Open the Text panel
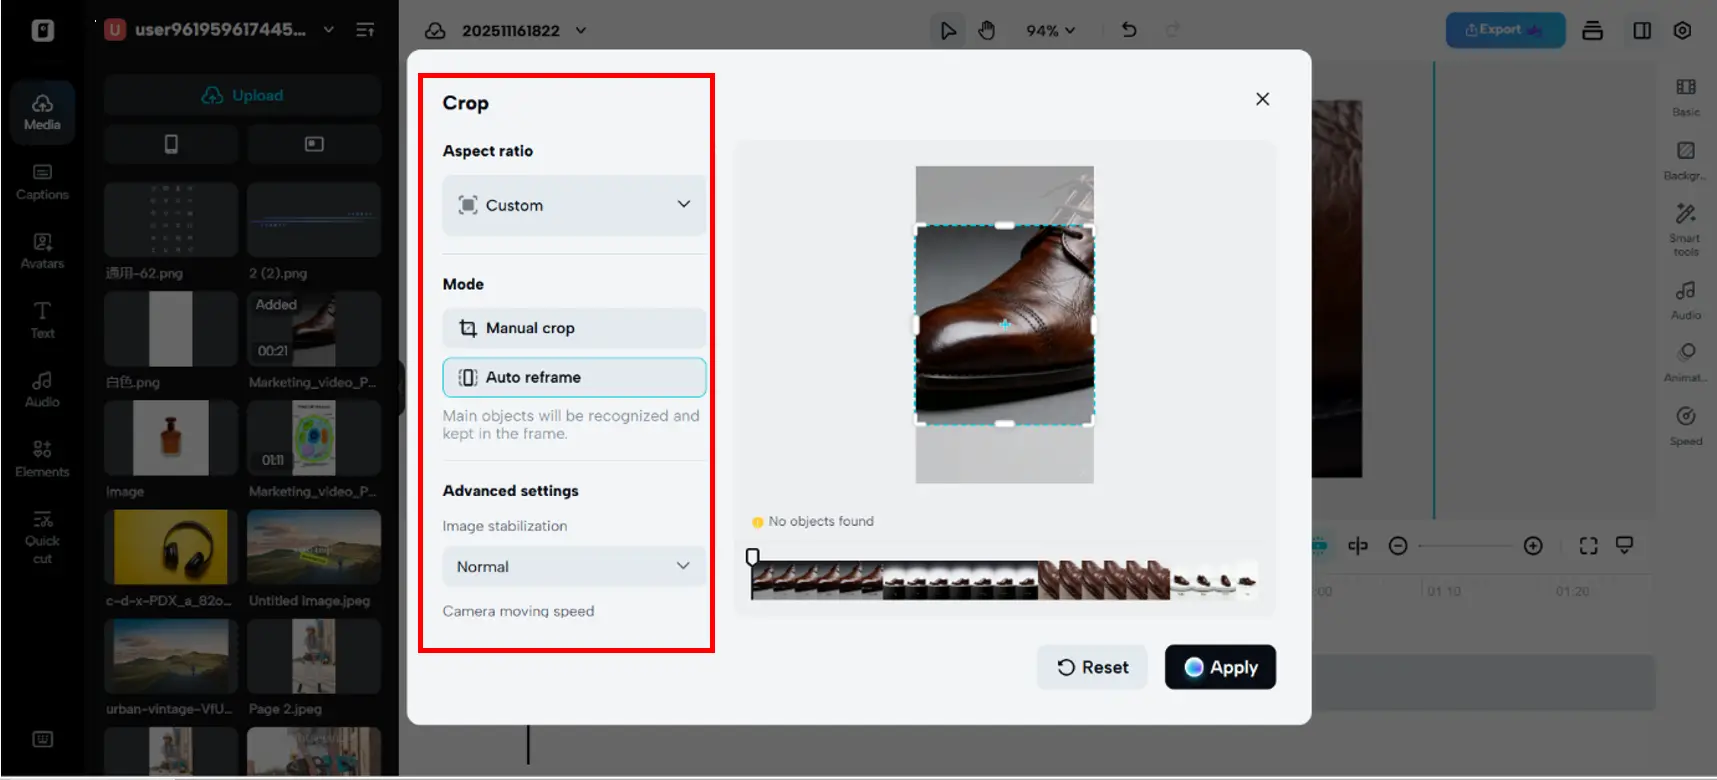 point(42,319)
